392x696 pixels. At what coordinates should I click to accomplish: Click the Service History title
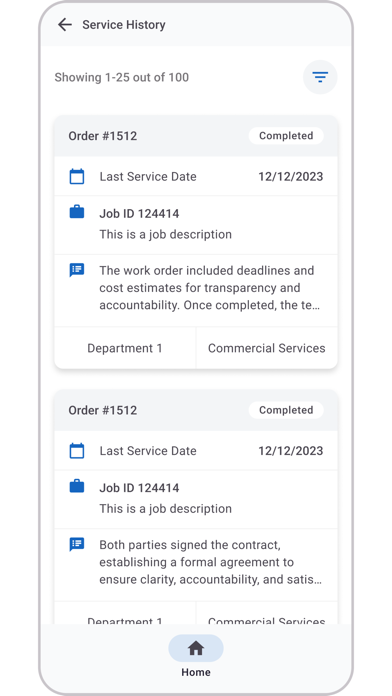(x=124, y=25)
